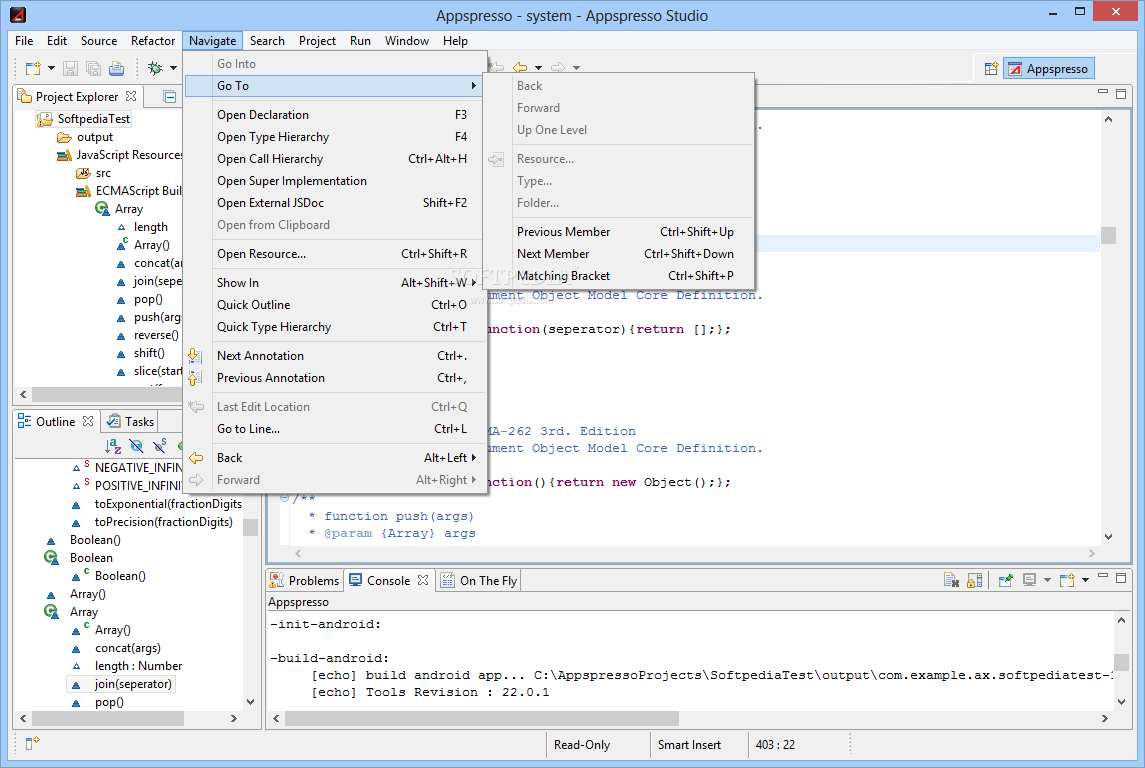Collapse the push function comment fold

coord(285,498)
